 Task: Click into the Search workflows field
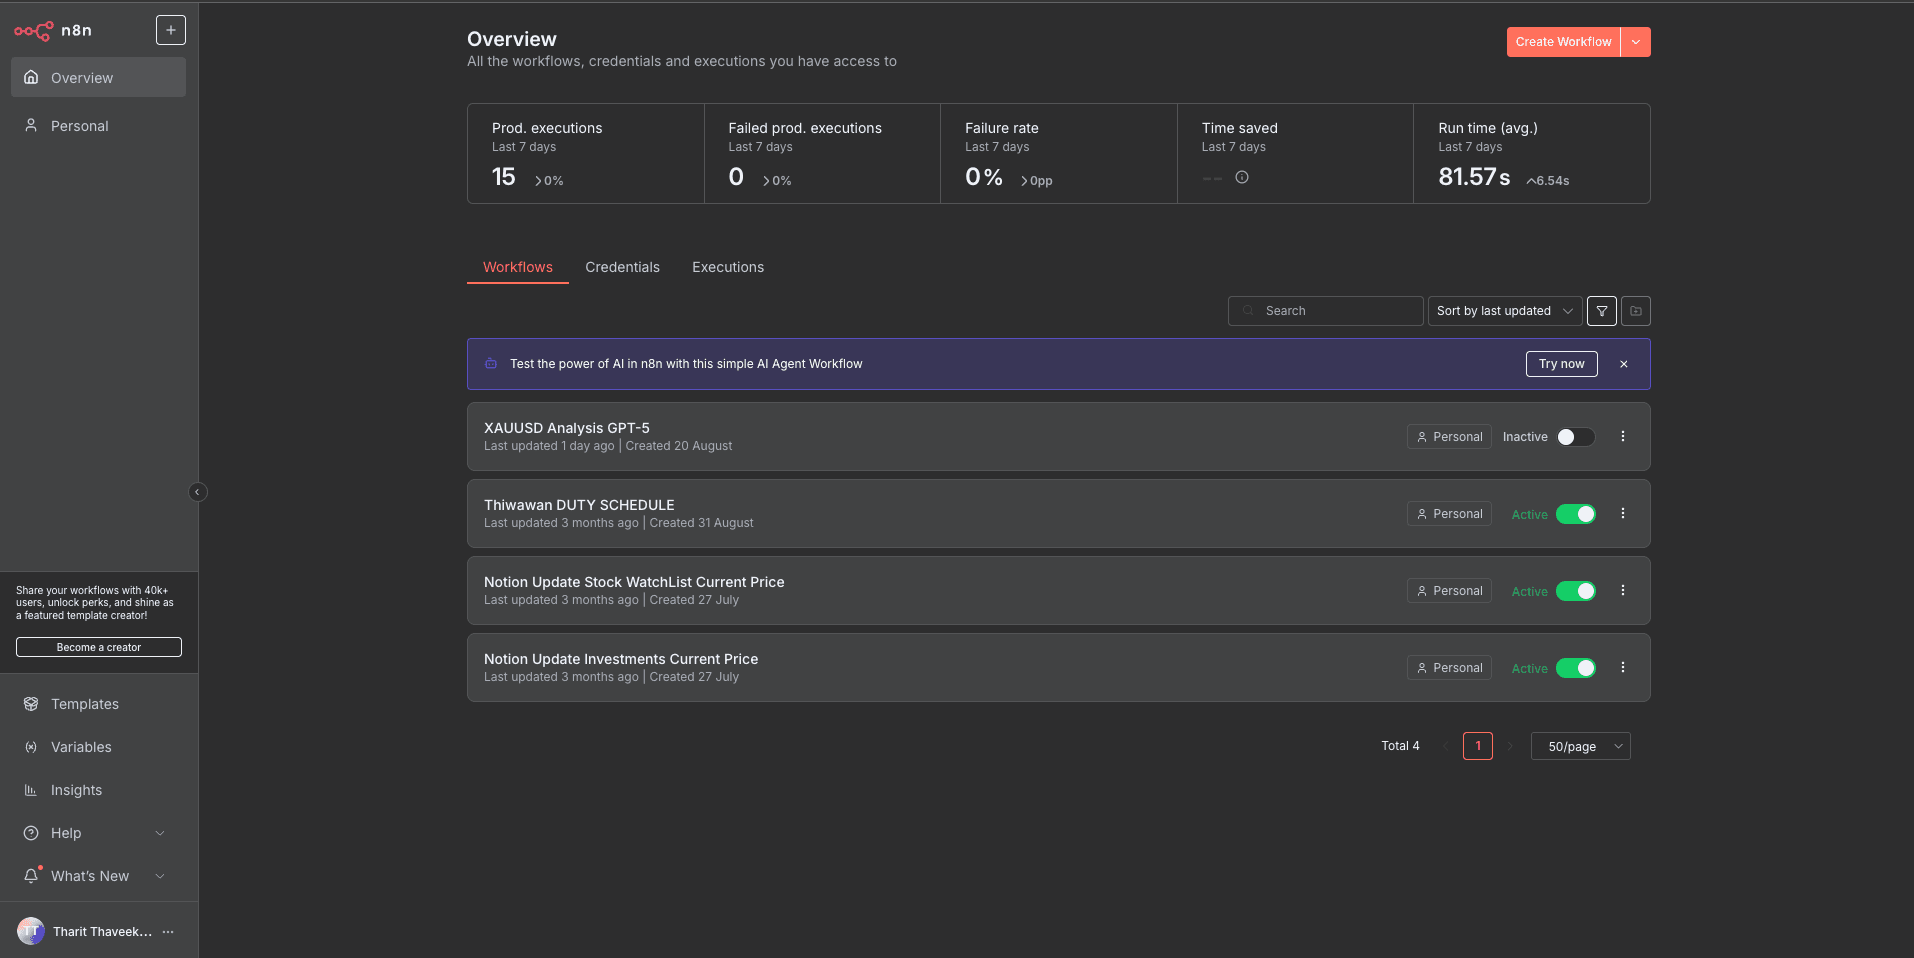[1325, 311]
